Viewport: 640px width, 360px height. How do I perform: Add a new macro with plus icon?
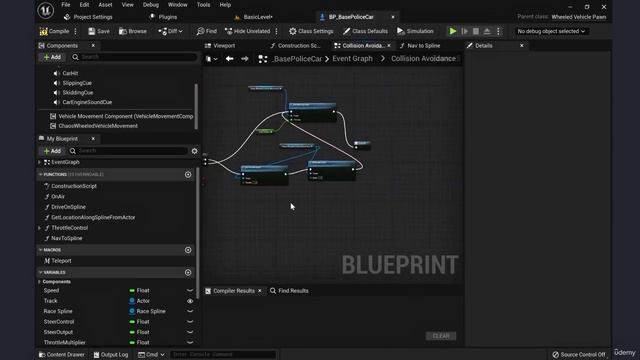[188, 250]
